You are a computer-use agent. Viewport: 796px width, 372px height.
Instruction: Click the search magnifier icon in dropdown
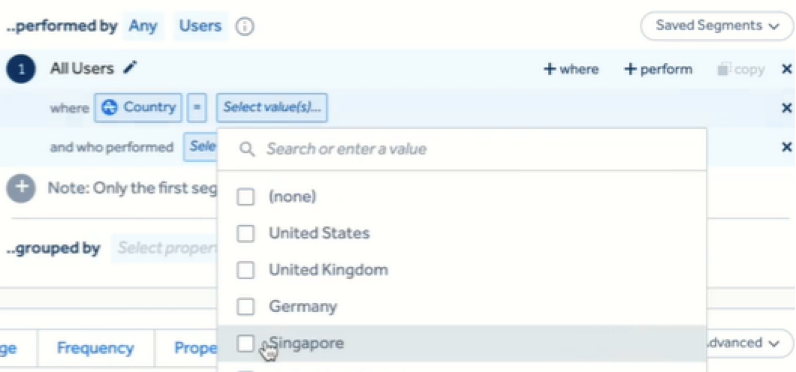pos(247,149)
